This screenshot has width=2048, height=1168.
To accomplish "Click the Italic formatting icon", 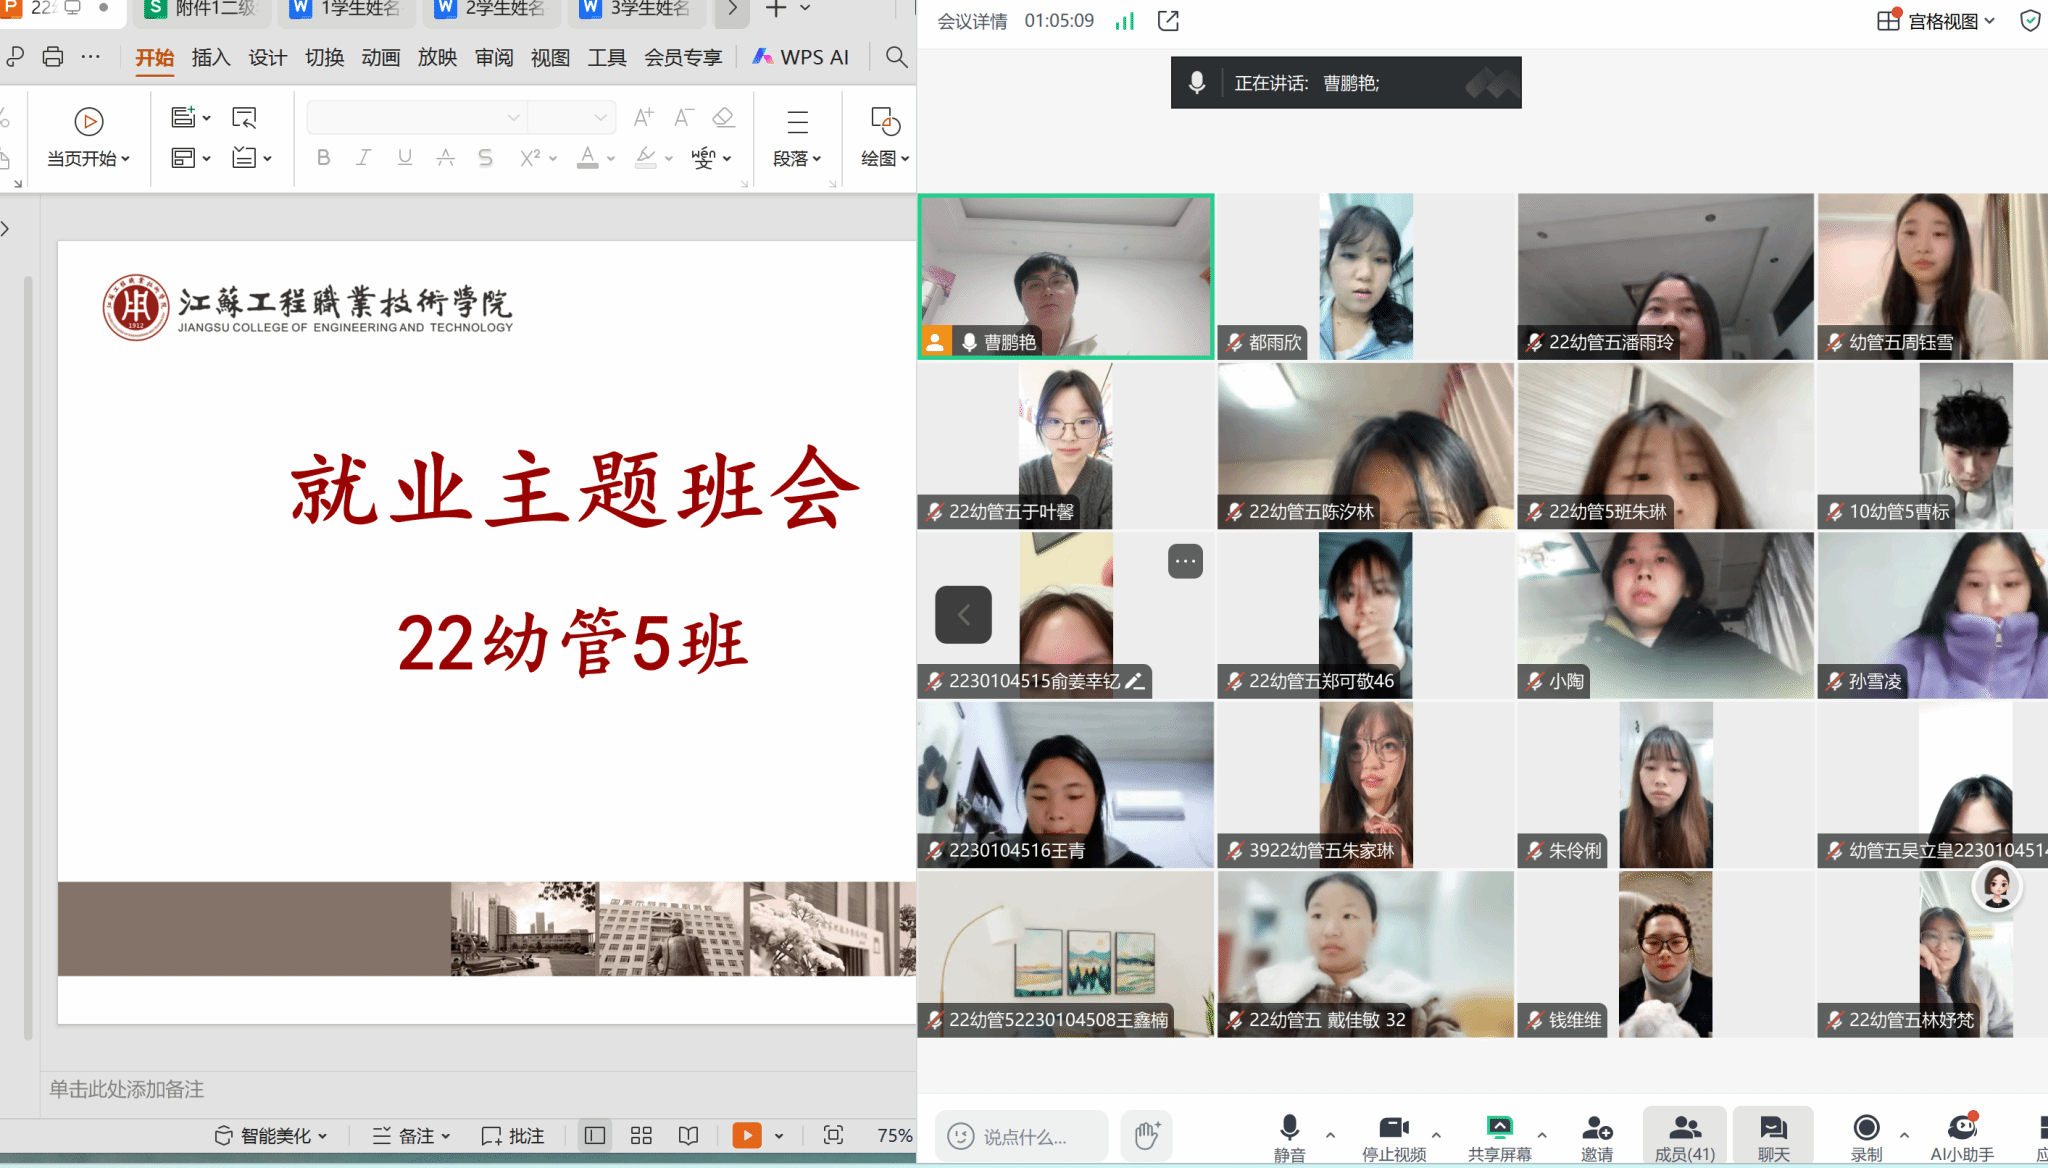I will coord(364,158).
